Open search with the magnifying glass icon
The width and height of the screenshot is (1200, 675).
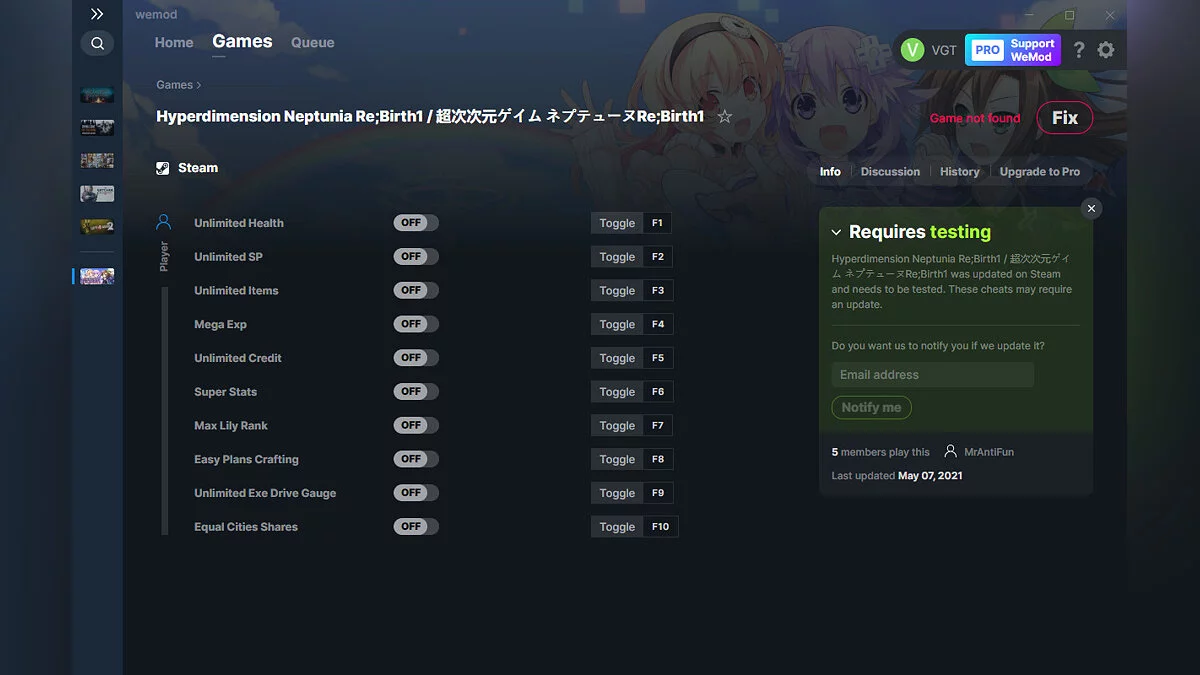click(97, 43)
